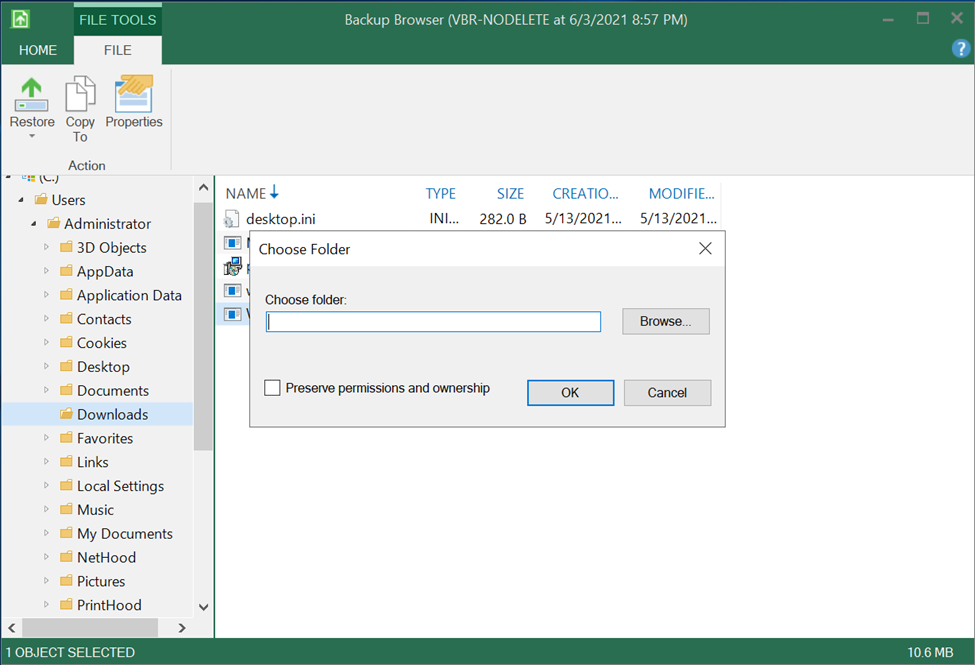
Task: Click the desktop.ini file icon
Action: point(232,219)
